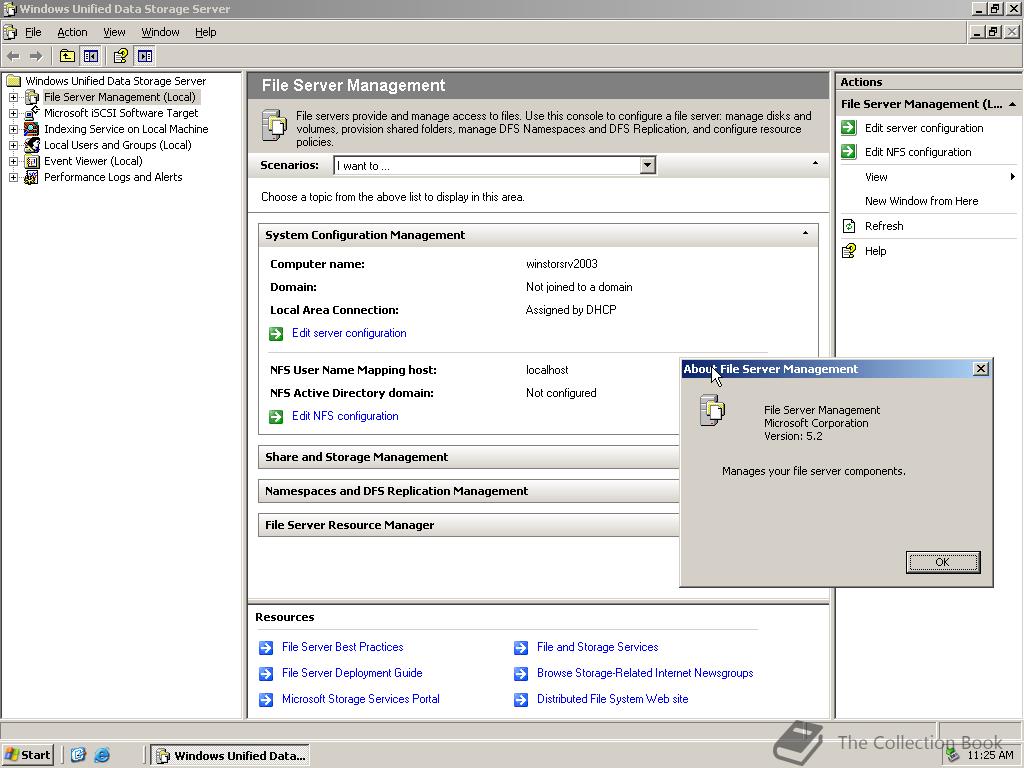Click blue arrow icon for File Server Deployment Guide

pyautogui.click(x=266, y=674)
